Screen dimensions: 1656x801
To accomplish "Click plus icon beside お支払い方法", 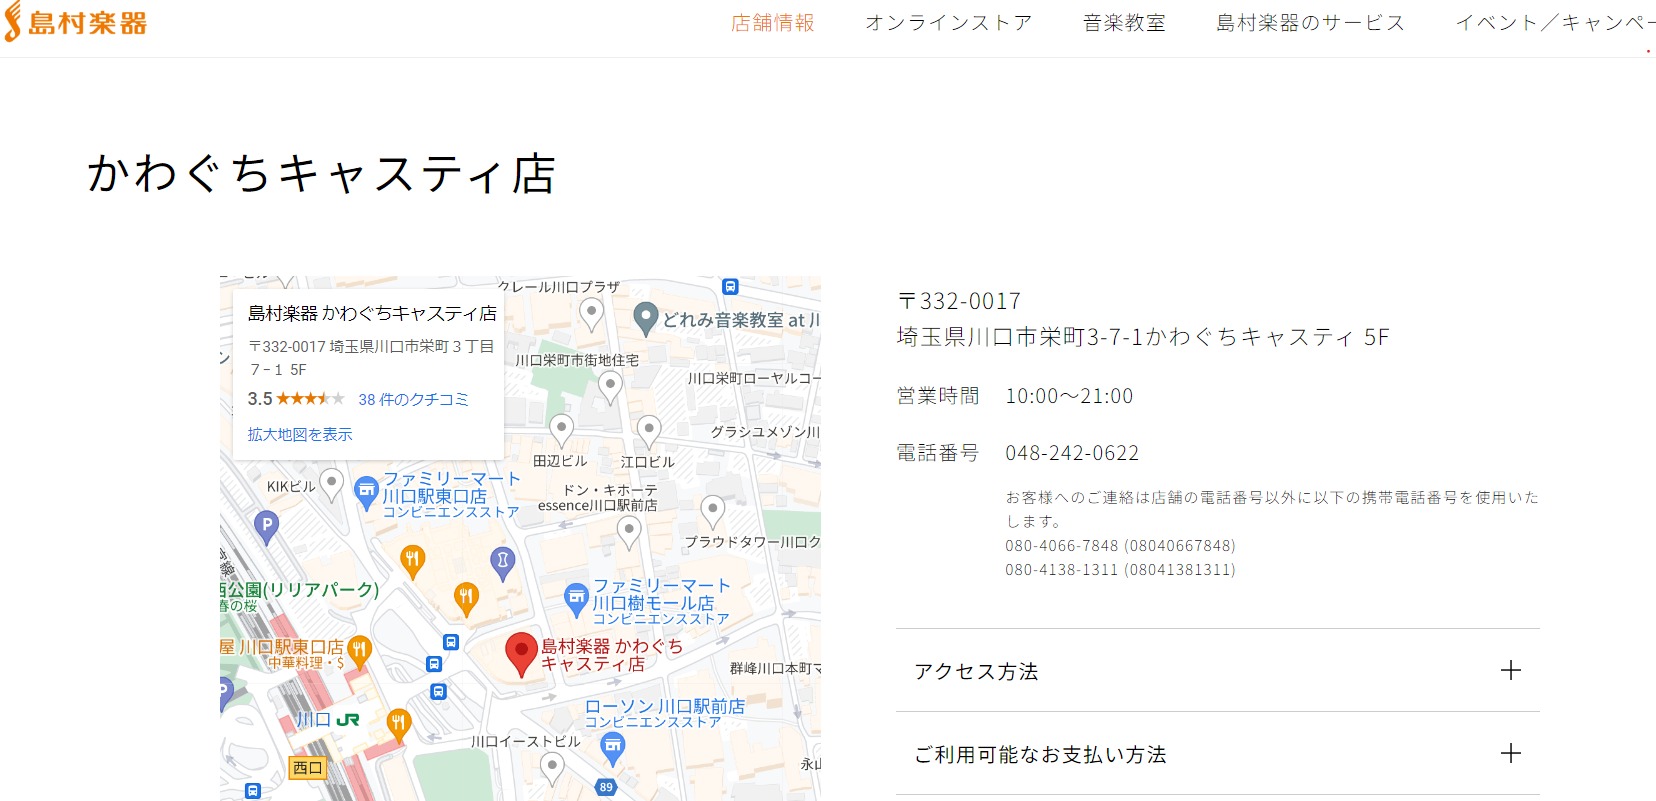I will tap(1511, 753).
